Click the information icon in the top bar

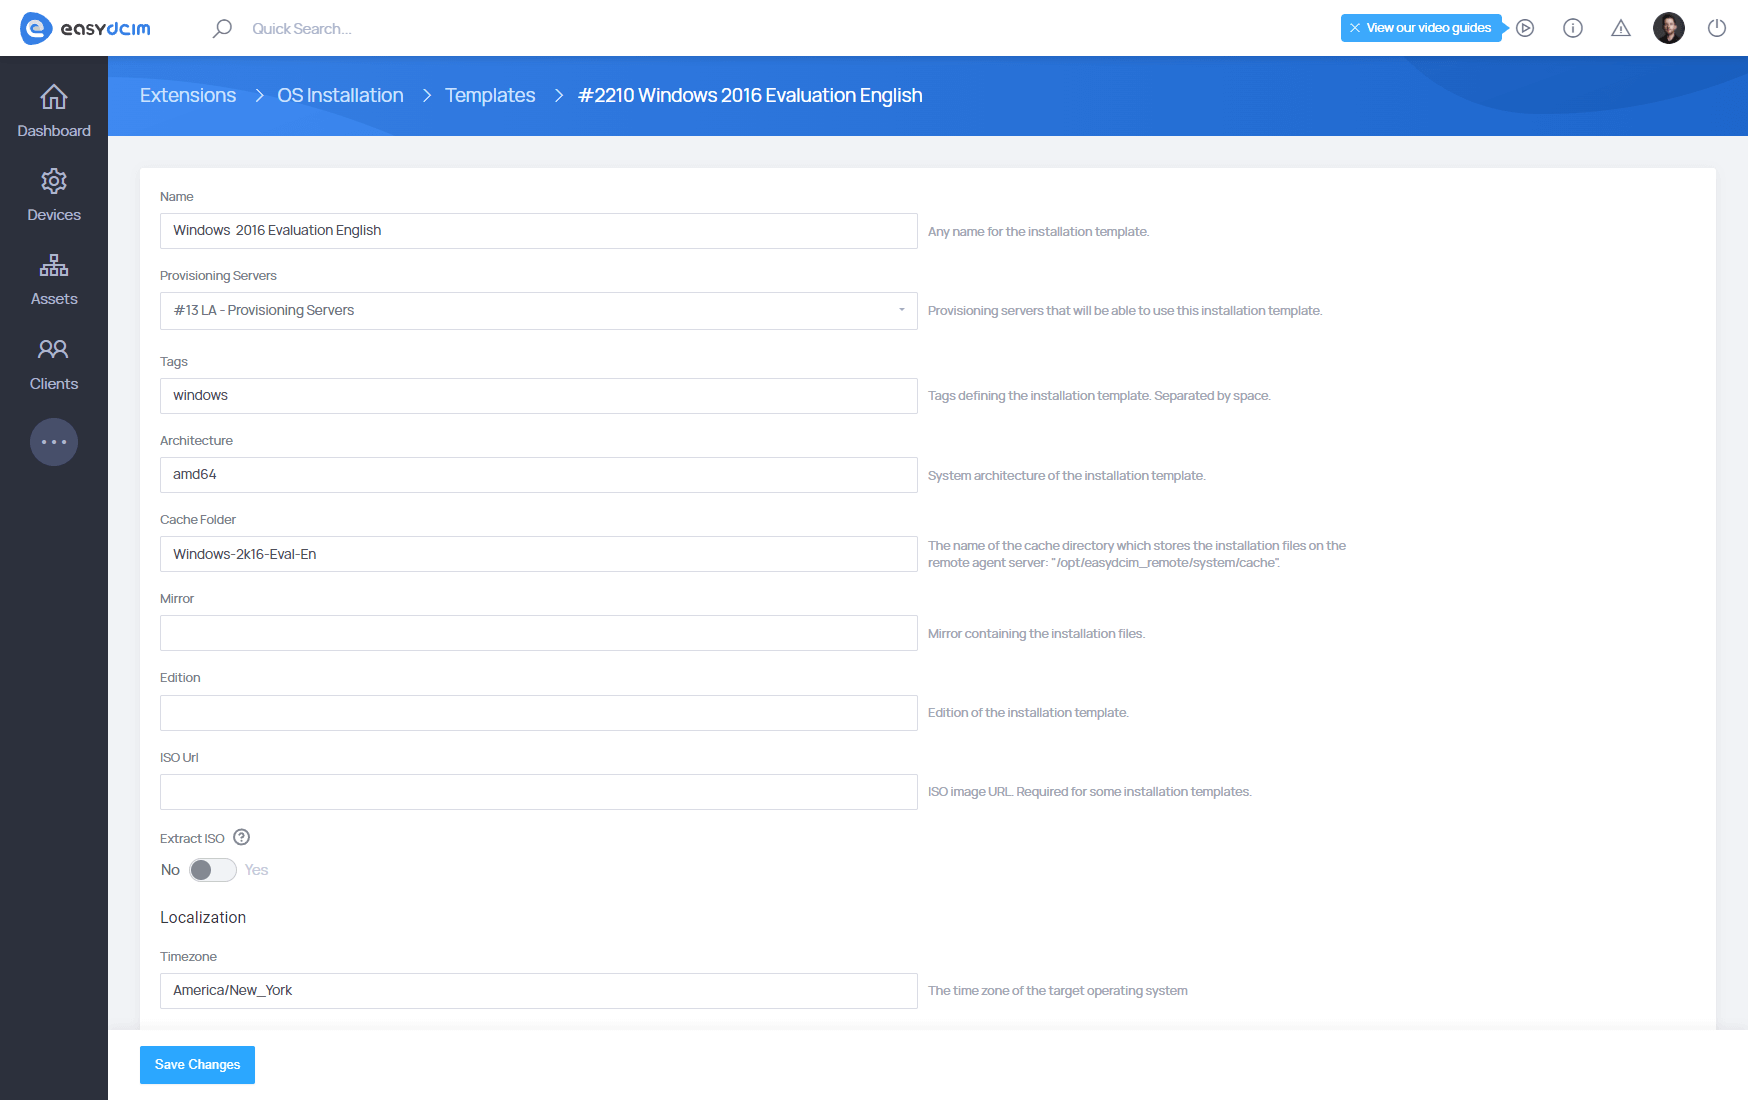(1572, 29)
